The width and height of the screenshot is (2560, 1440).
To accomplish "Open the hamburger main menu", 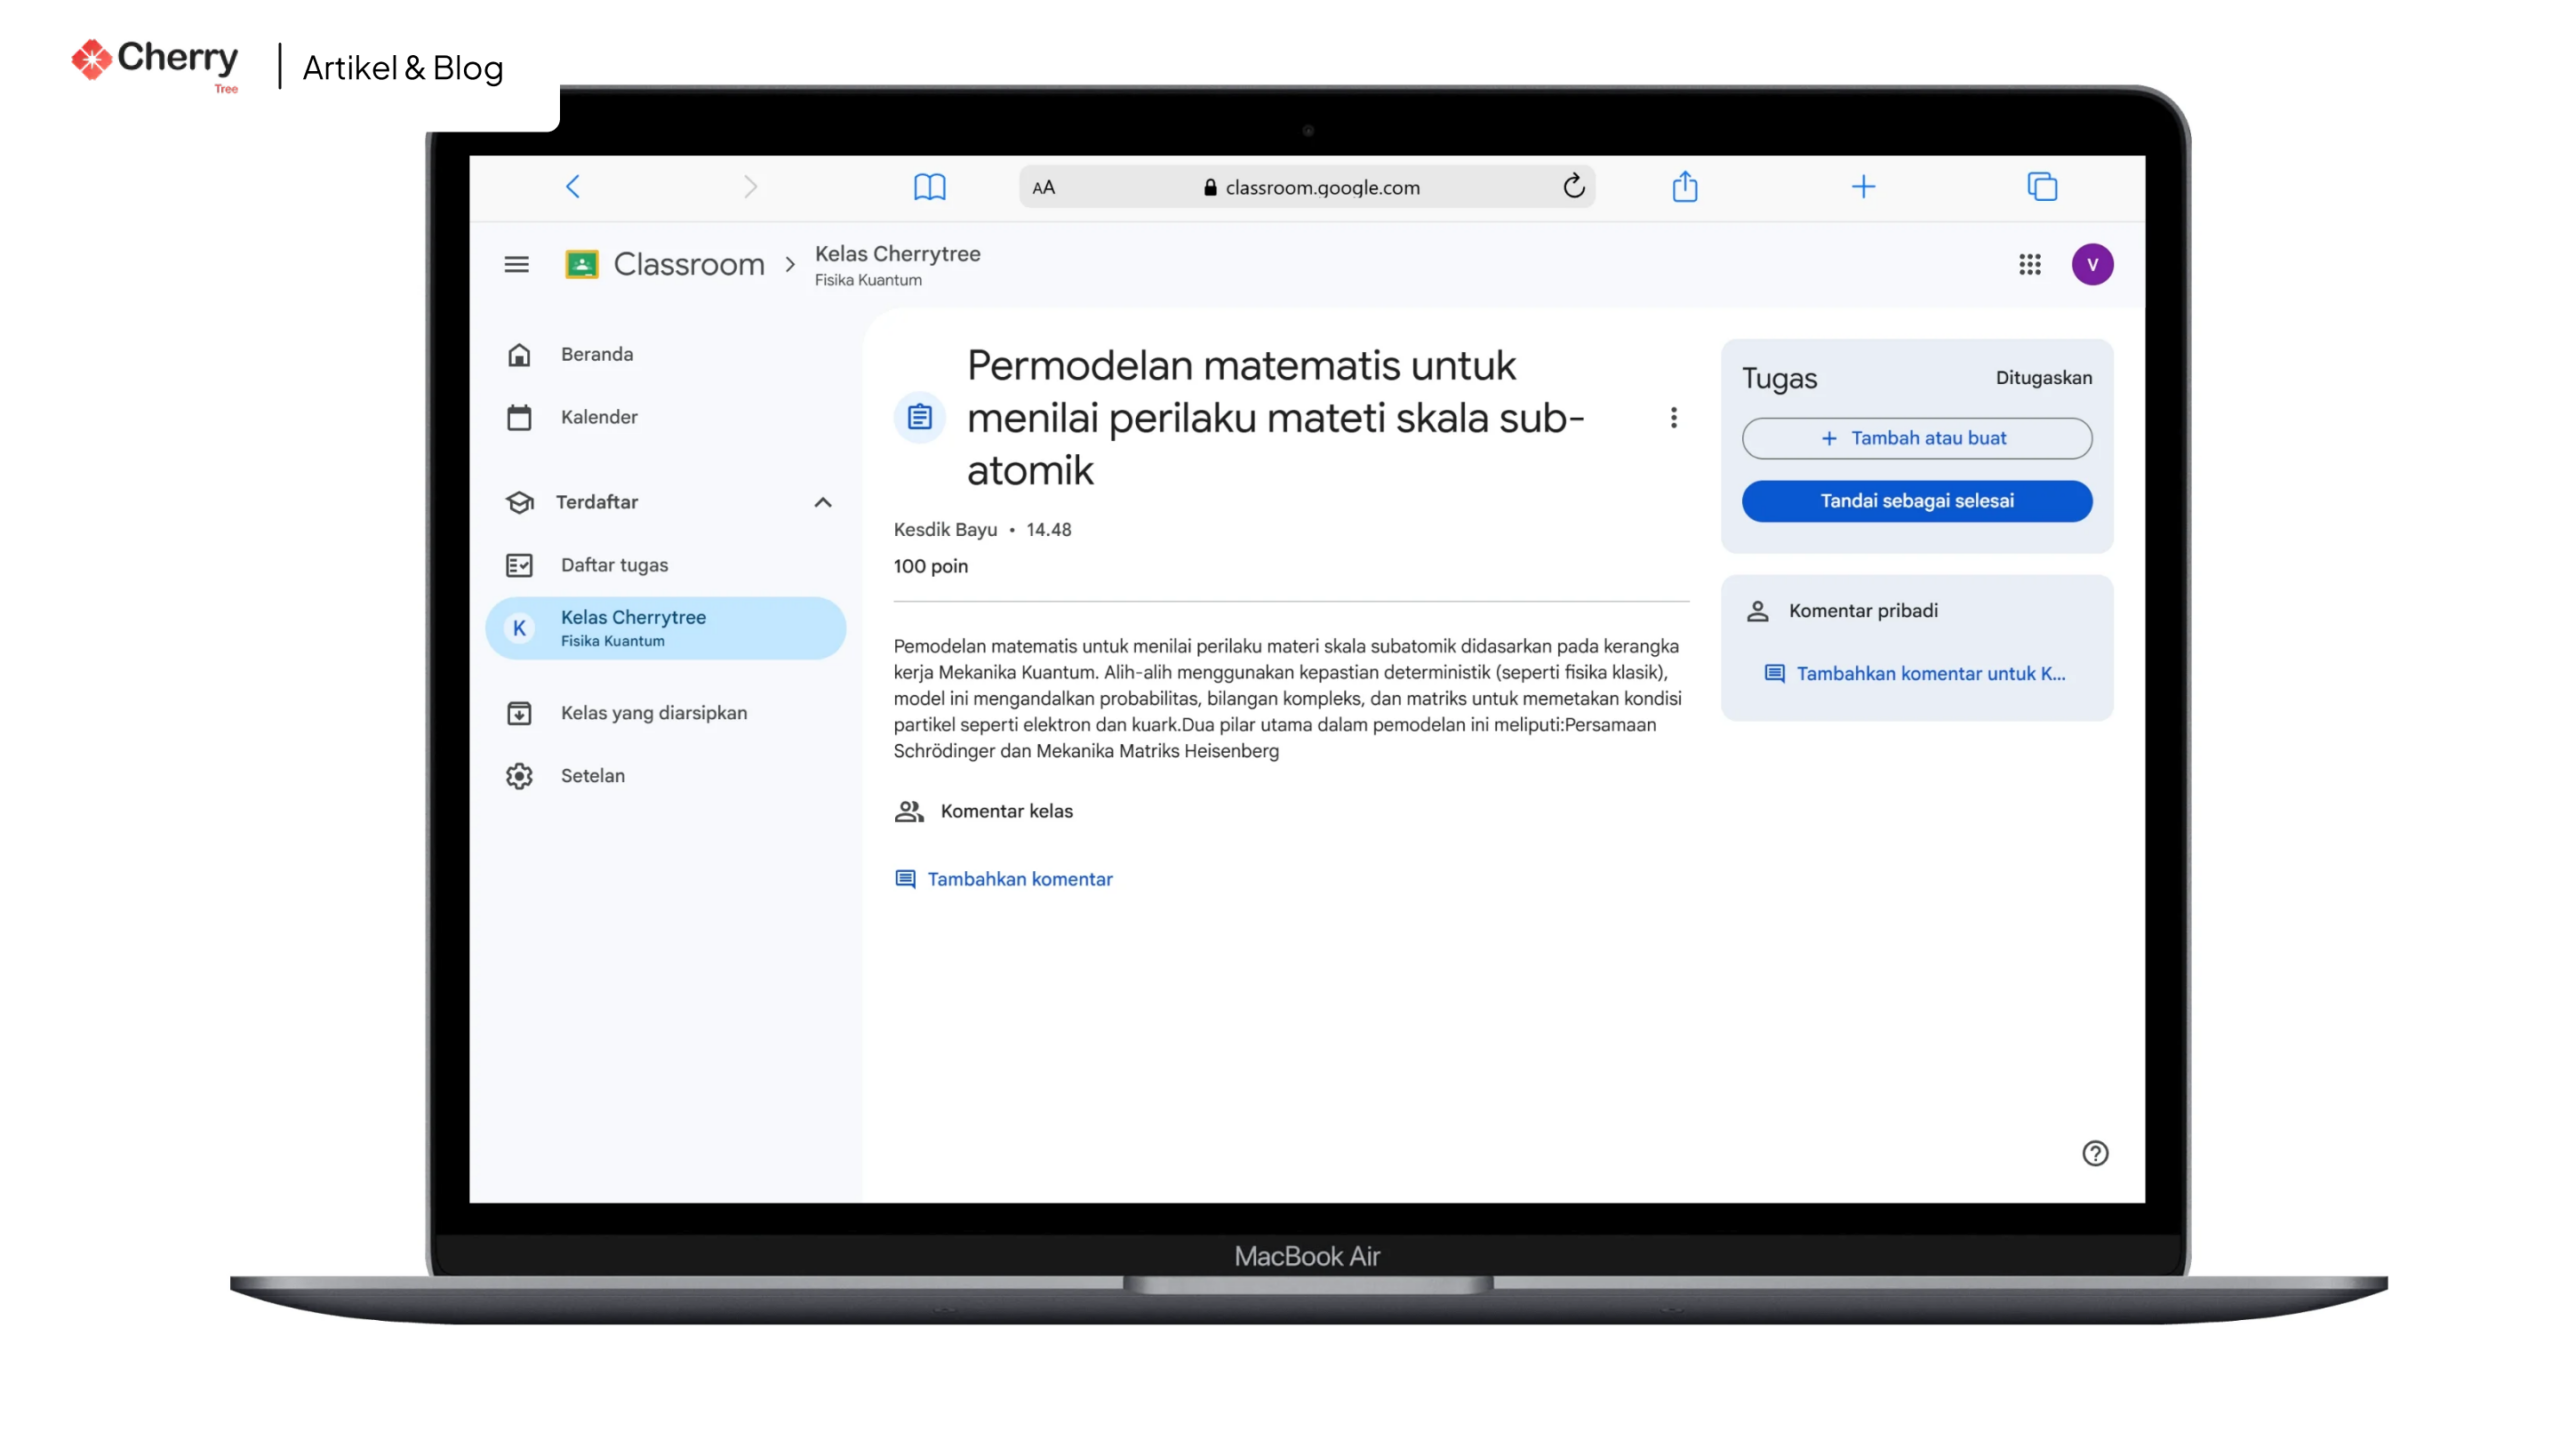I will [516, 264].
